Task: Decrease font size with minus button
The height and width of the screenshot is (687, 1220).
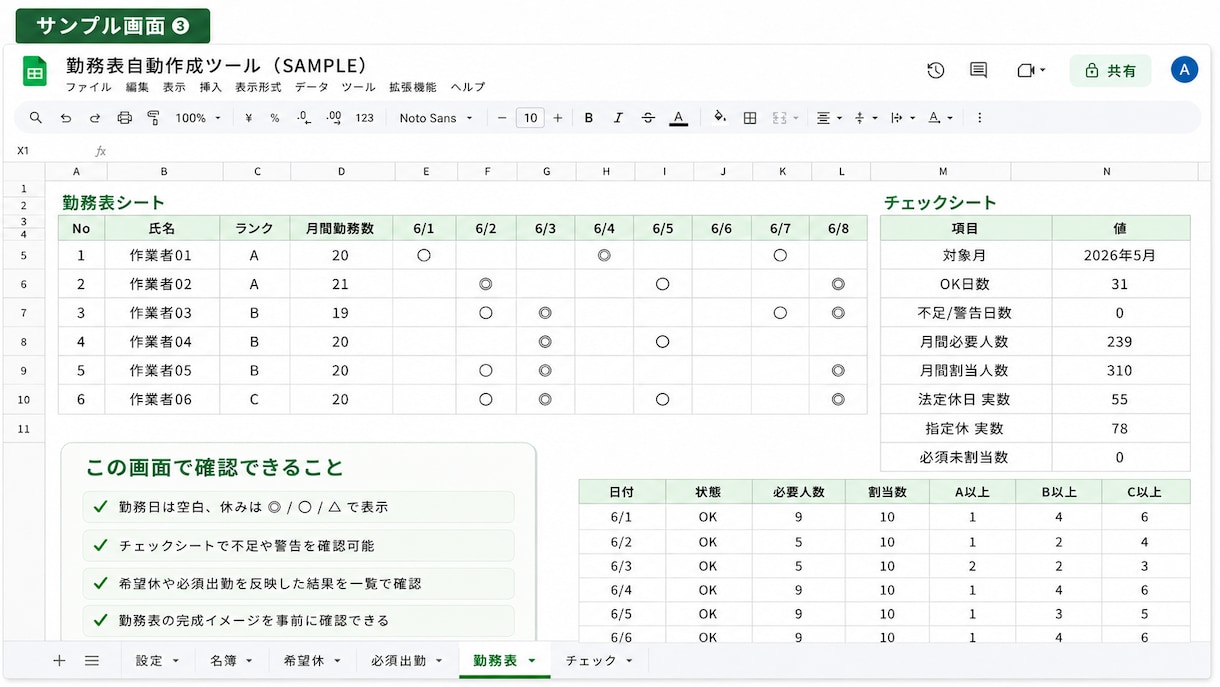Action: (502, 118)
